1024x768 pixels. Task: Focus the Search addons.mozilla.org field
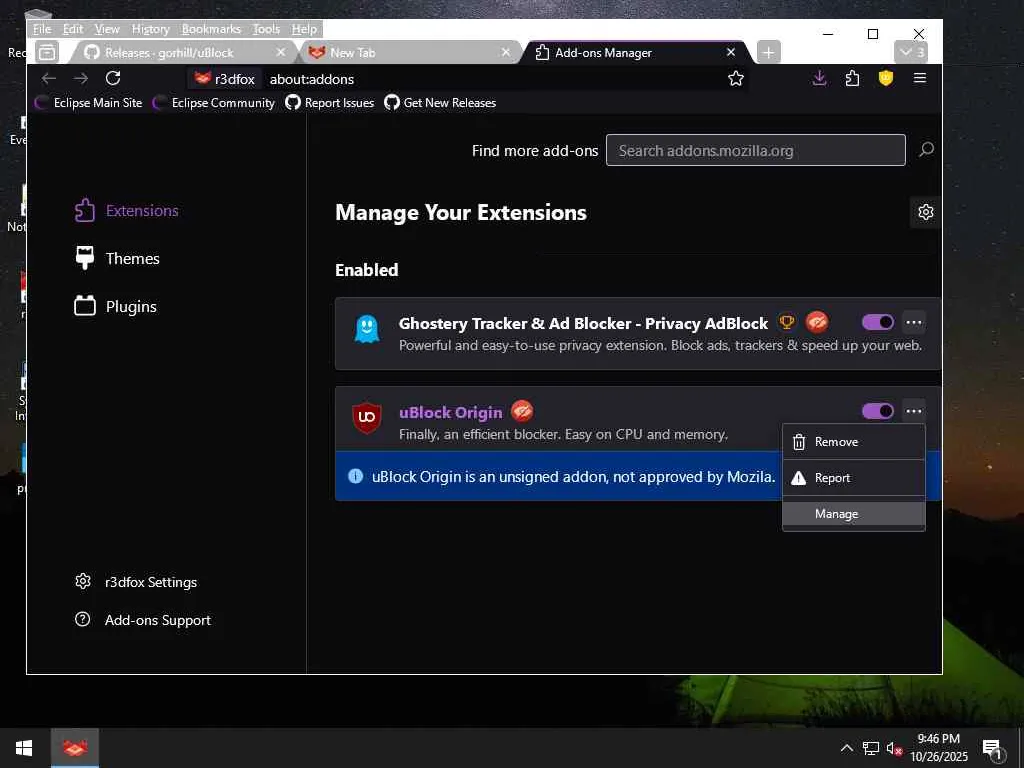tap(756, 150)
